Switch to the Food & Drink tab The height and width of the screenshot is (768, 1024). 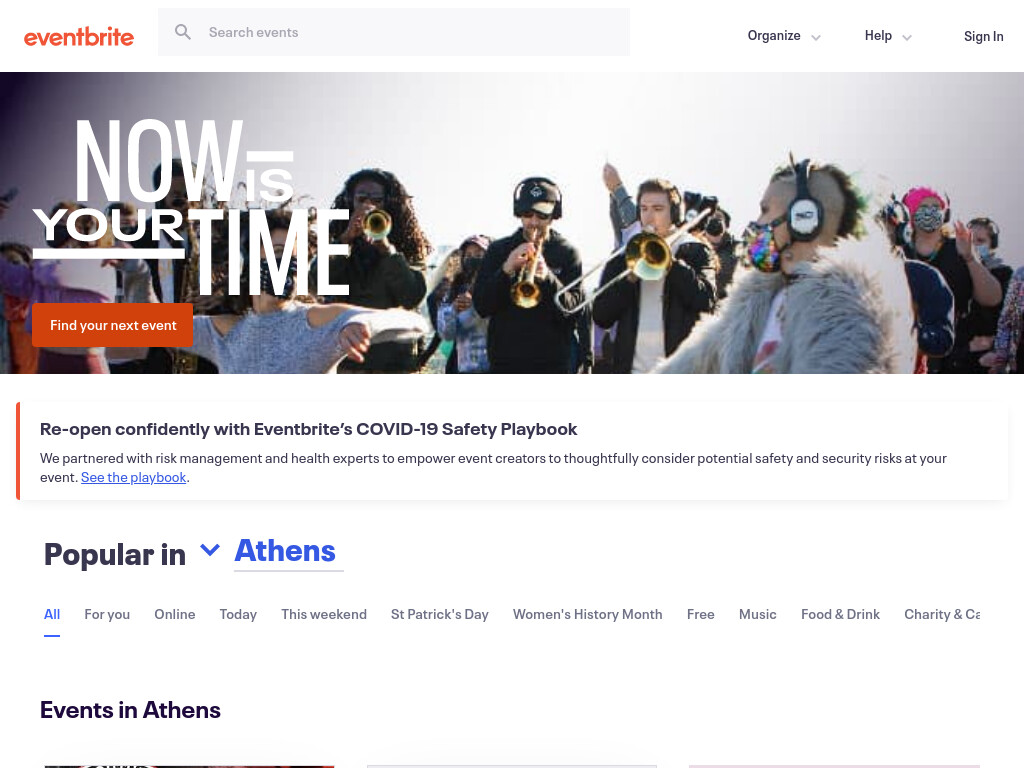840,615
